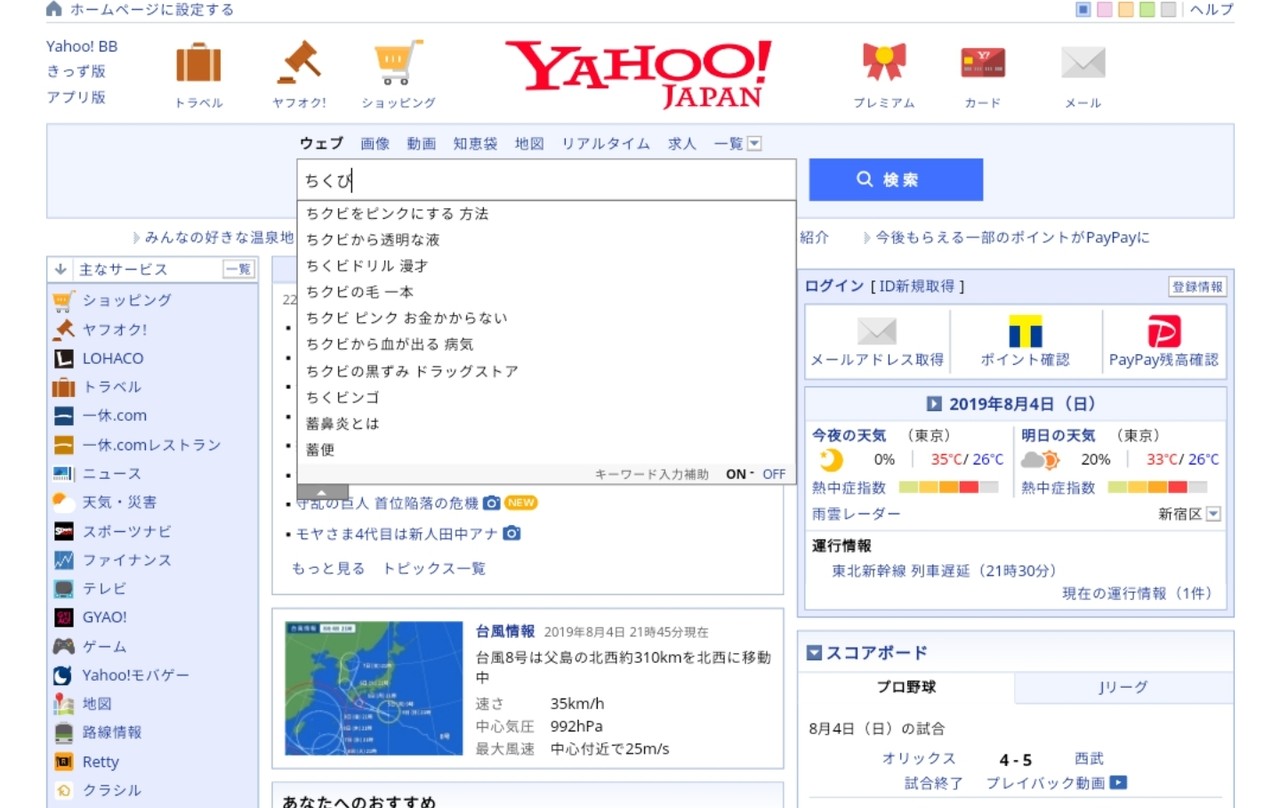The image size is (1280, 808).
Task: Open the typhoon forecast map thumbnail
Action: tap(374, 688)
